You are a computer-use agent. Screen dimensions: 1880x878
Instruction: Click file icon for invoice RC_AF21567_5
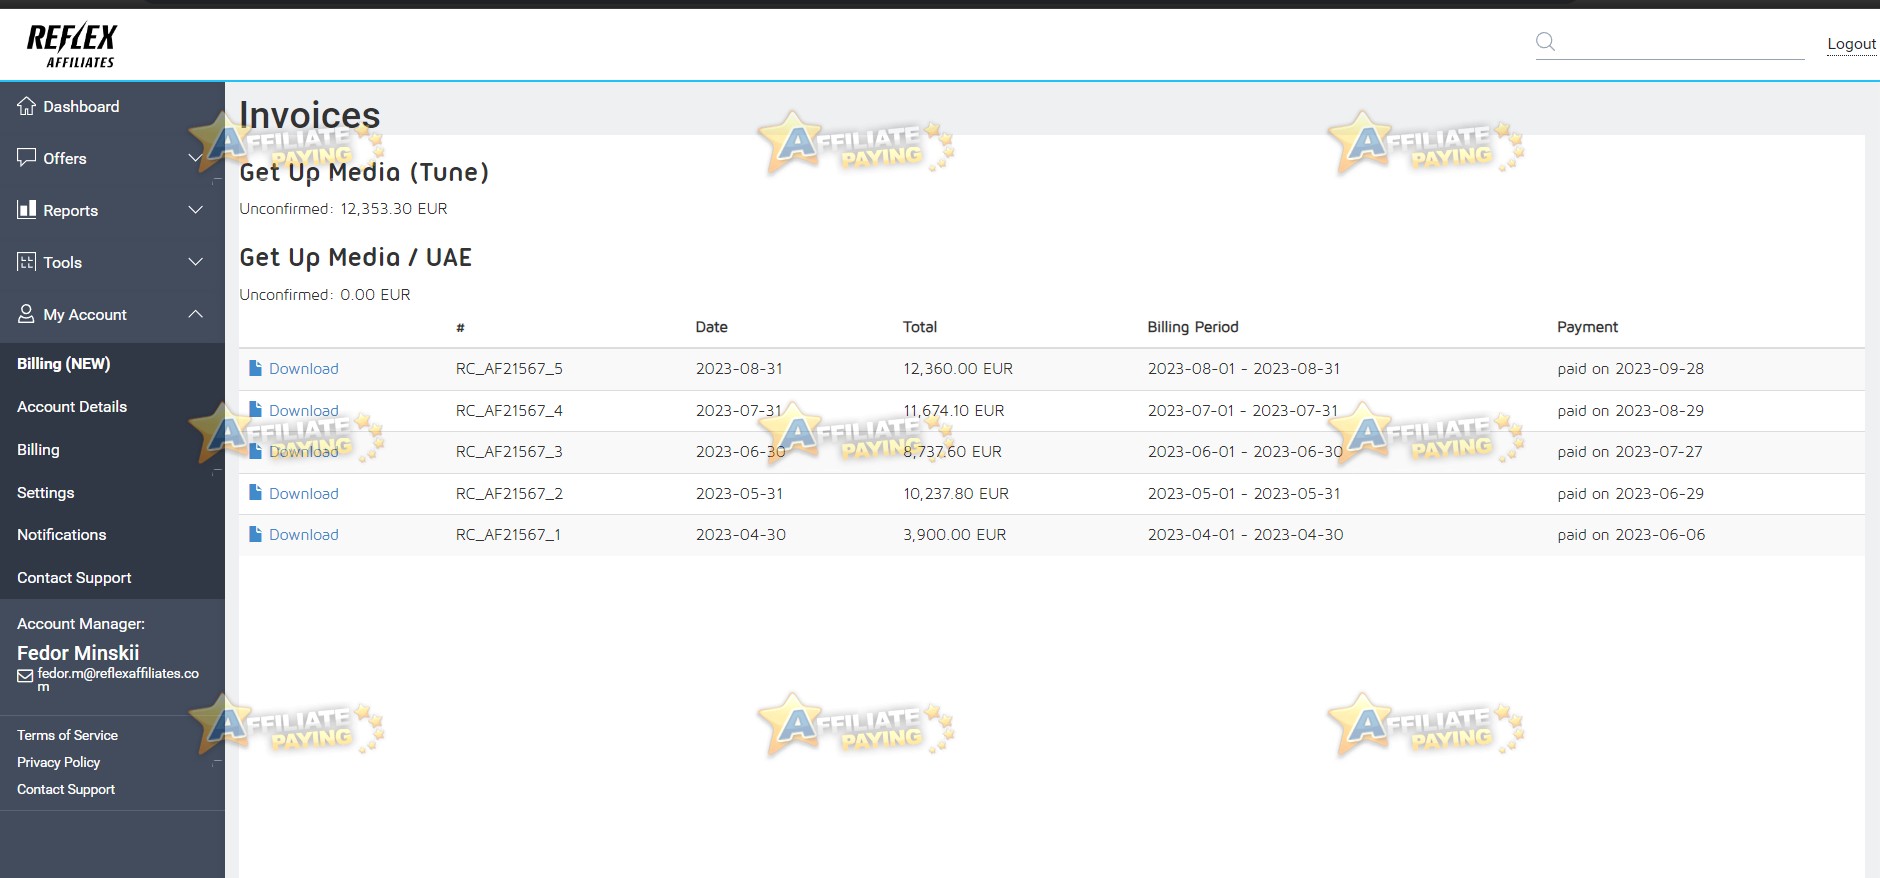pos(255,368)
